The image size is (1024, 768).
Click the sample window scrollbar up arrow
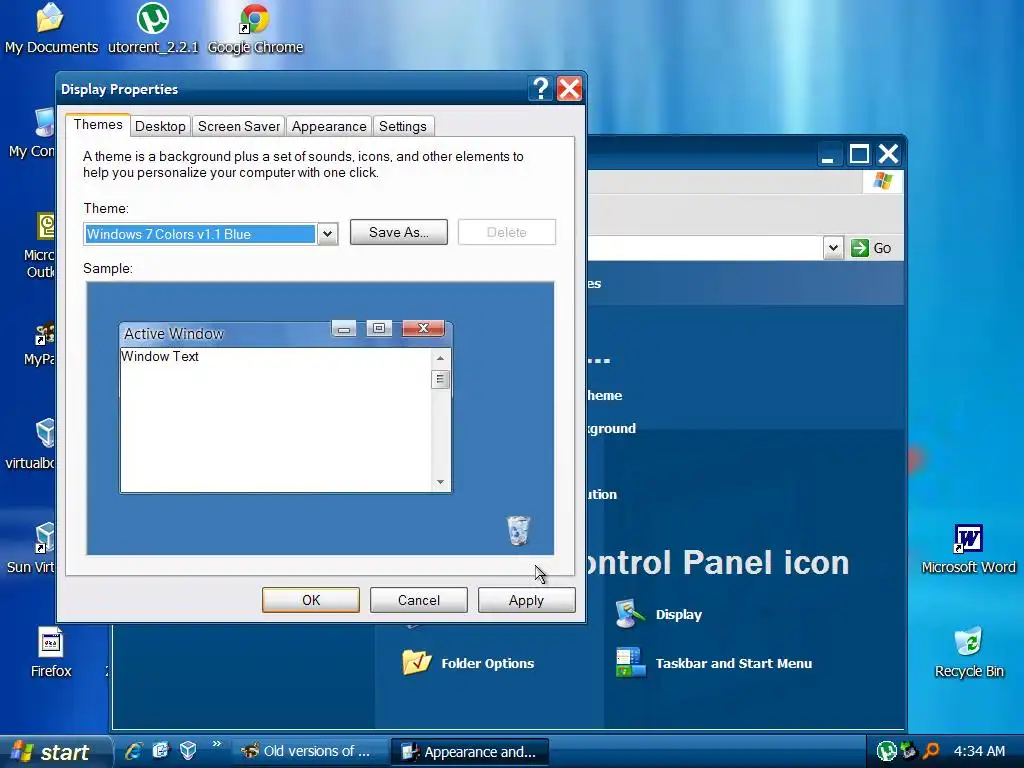(x=440, y=358)
